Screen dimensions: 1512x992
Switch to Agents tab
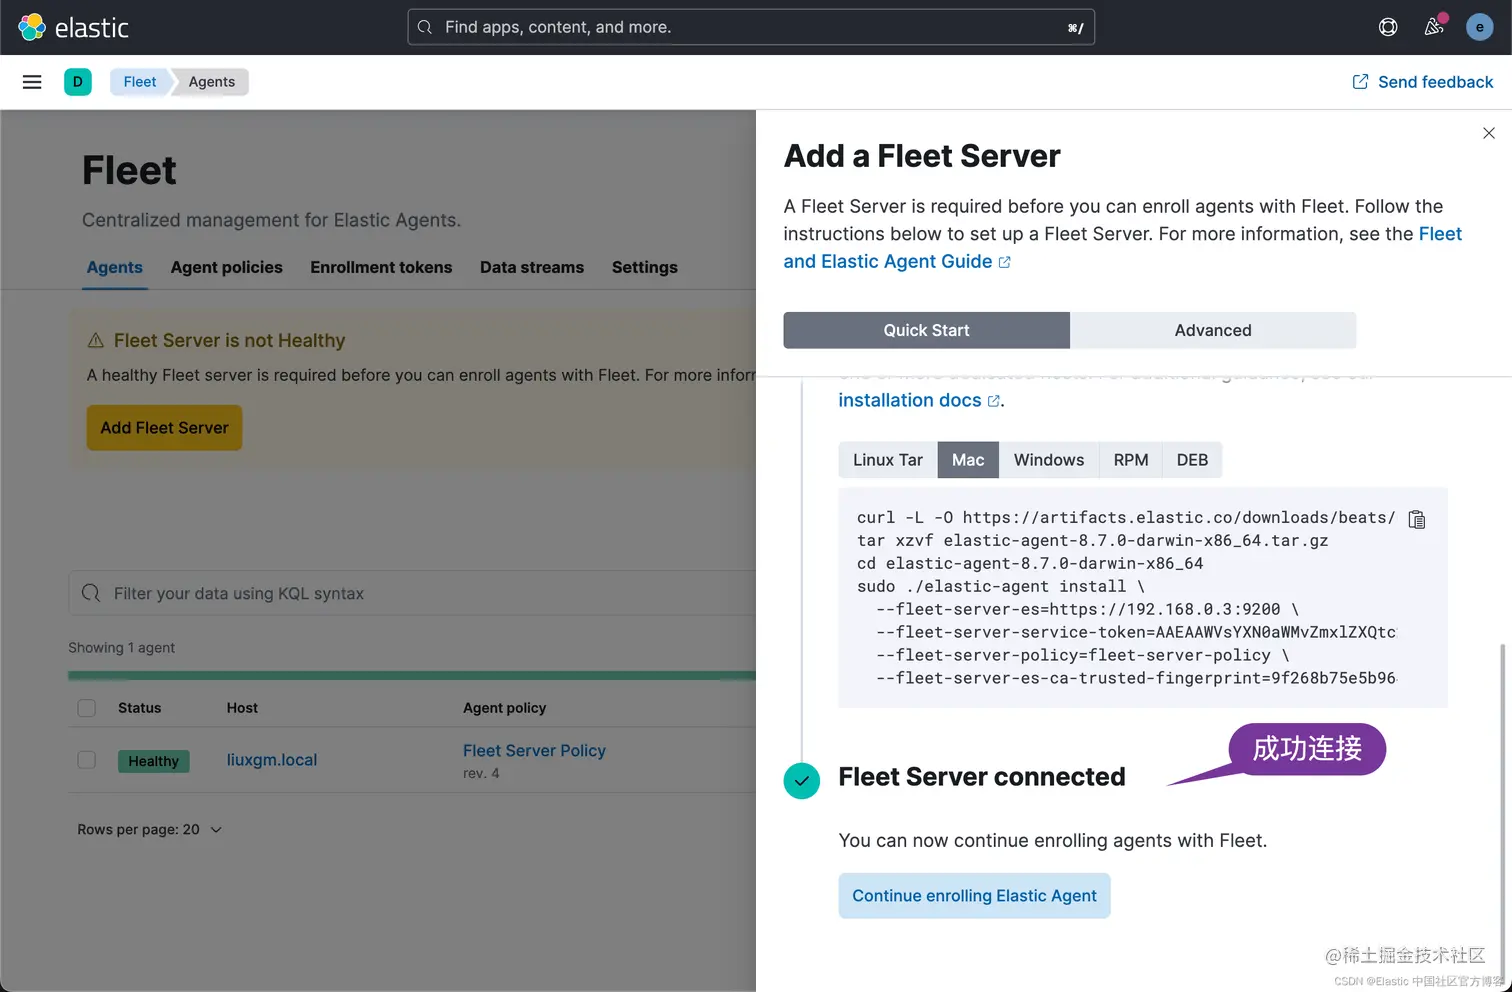point(115,267)
